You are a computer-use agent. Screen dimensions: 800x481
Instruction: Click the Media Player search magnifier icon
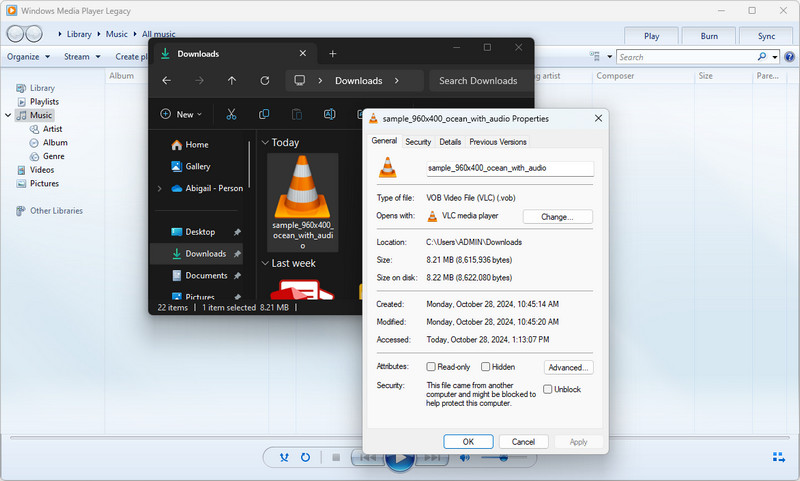[762, 57]
